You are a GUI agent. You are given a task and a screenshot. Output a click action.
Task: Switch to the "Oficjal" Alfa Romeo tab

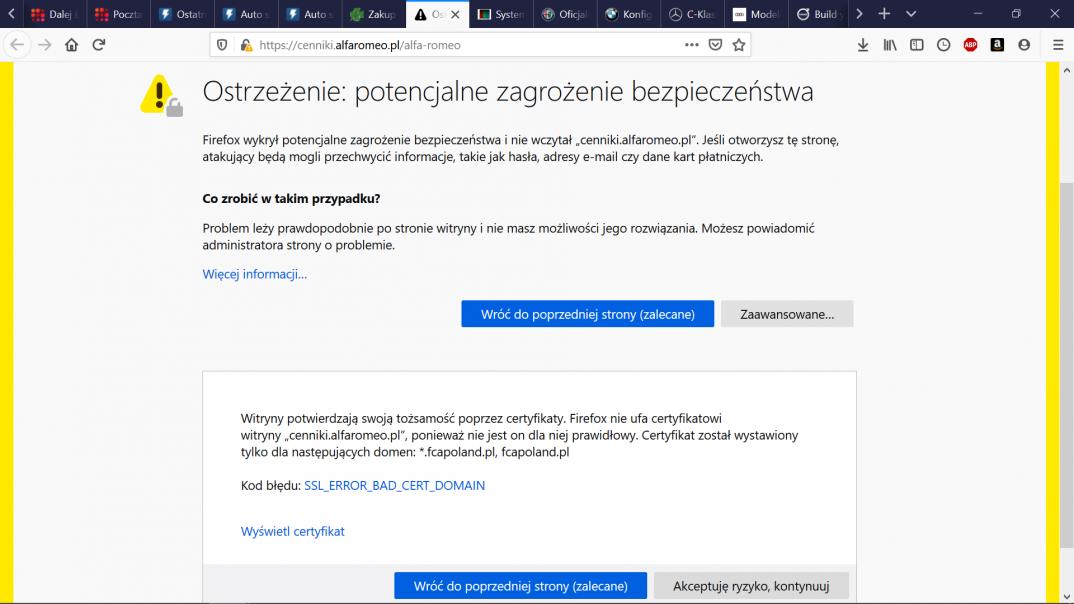click(565, 14)
